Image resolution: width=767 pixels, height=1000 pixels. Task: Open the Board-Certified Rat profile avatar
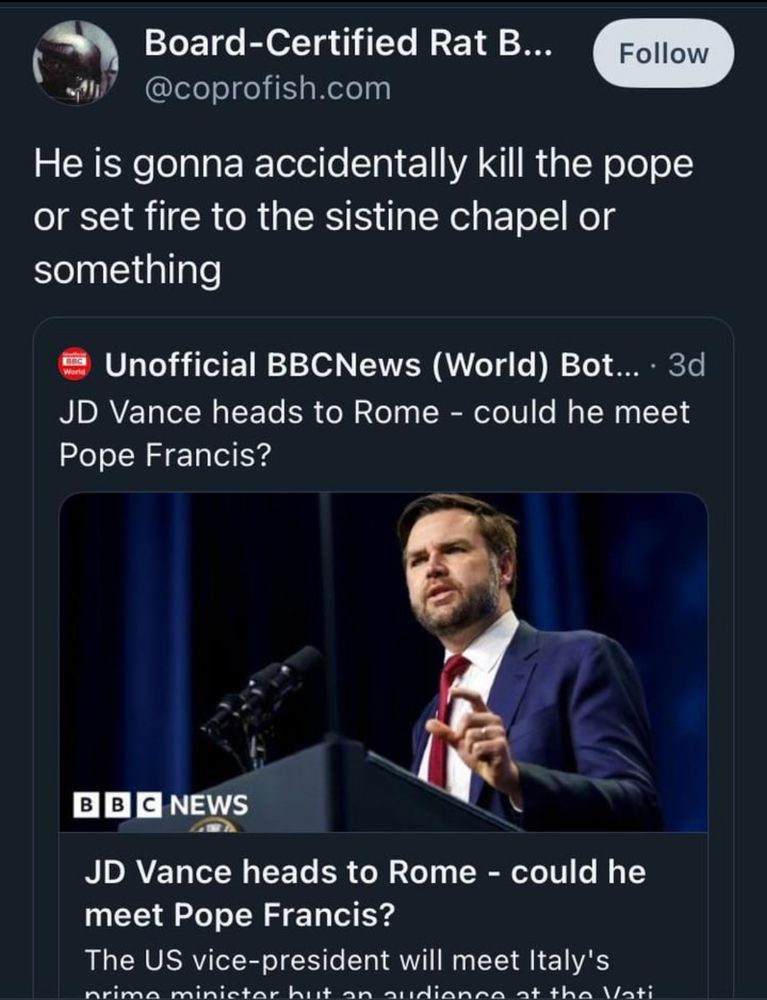coord(76,63)
